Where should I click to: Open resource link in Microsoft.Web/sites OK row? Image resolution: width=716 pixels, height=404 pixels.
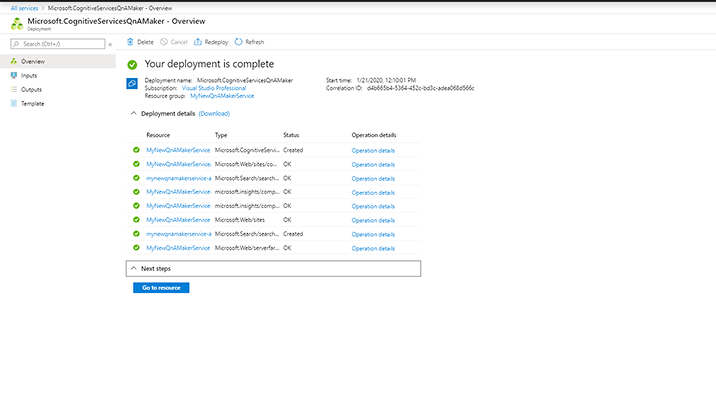pyautogui.click(x=178, y=220)
